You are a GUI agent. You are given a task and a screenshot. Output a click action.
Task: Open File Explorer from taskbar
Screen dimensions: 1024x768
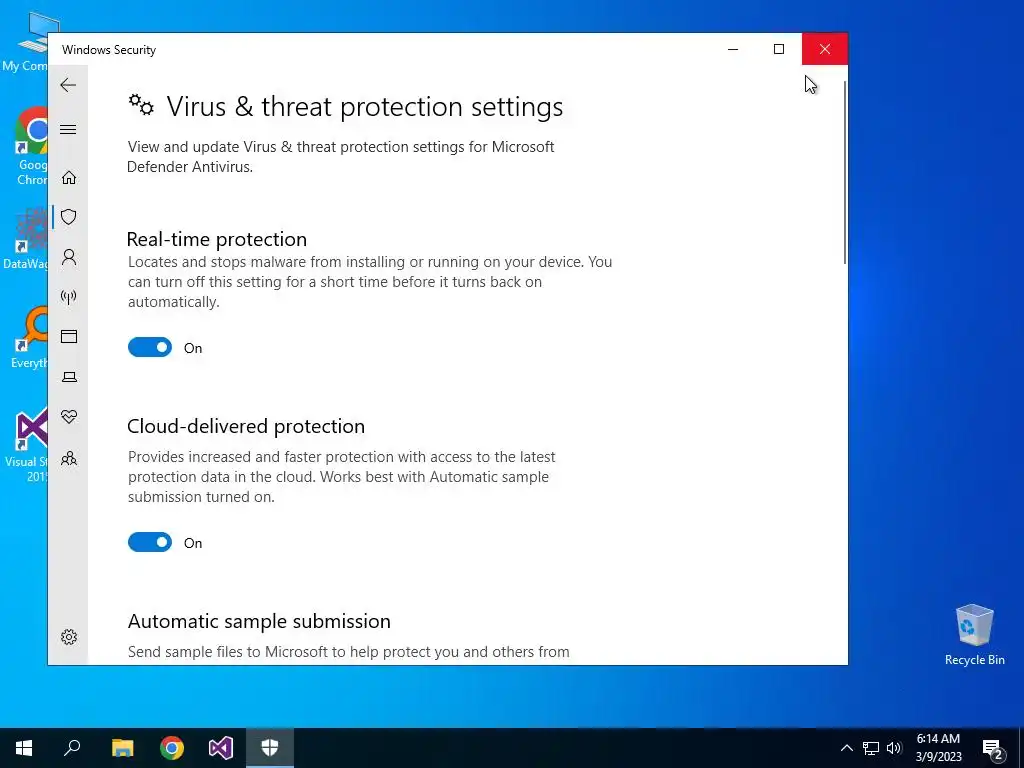tap(122, 748)
